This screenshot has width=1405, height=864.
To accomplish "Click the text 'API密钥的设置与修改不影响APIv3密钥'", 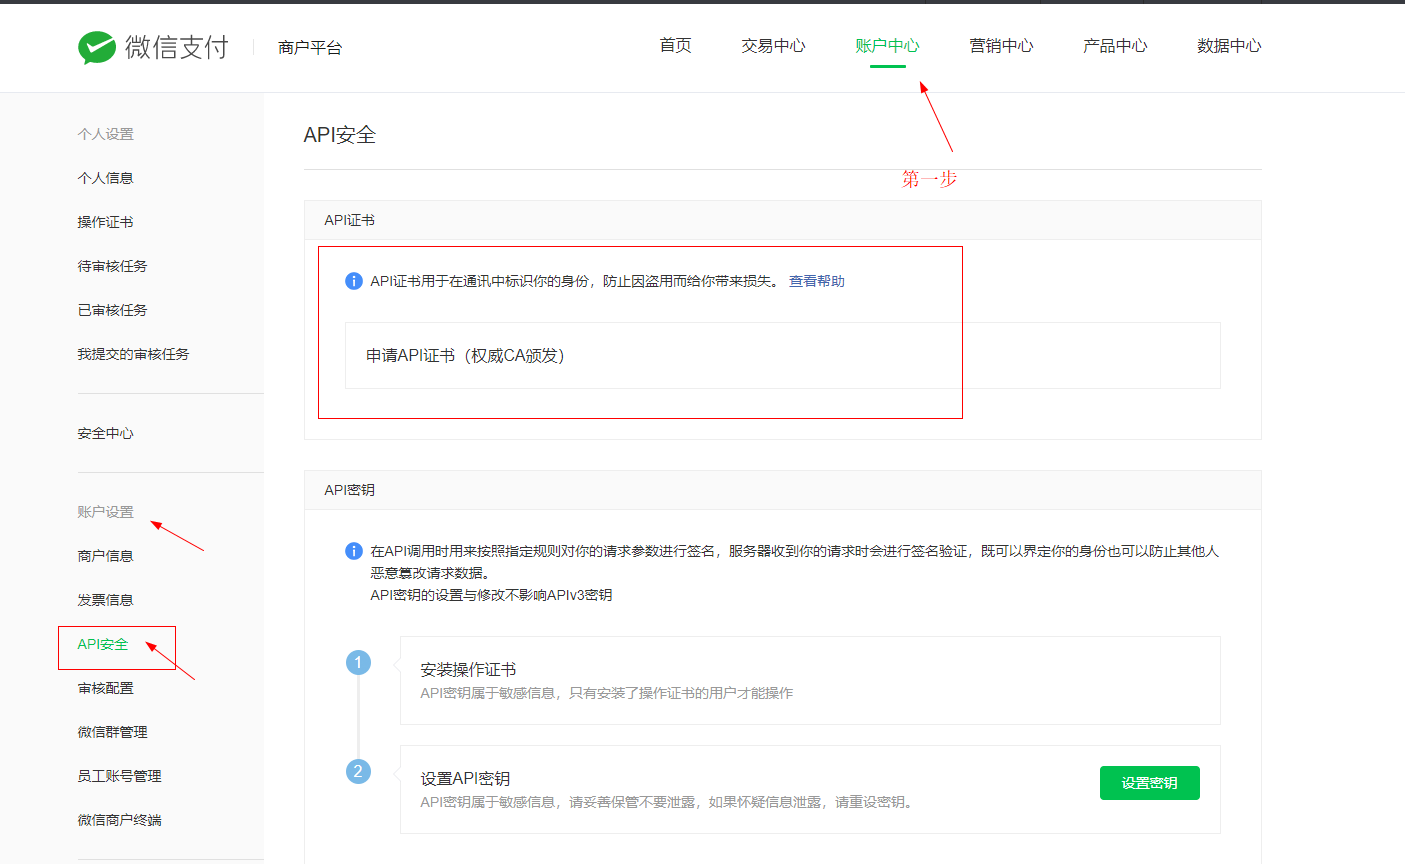I will click(491, 595).
